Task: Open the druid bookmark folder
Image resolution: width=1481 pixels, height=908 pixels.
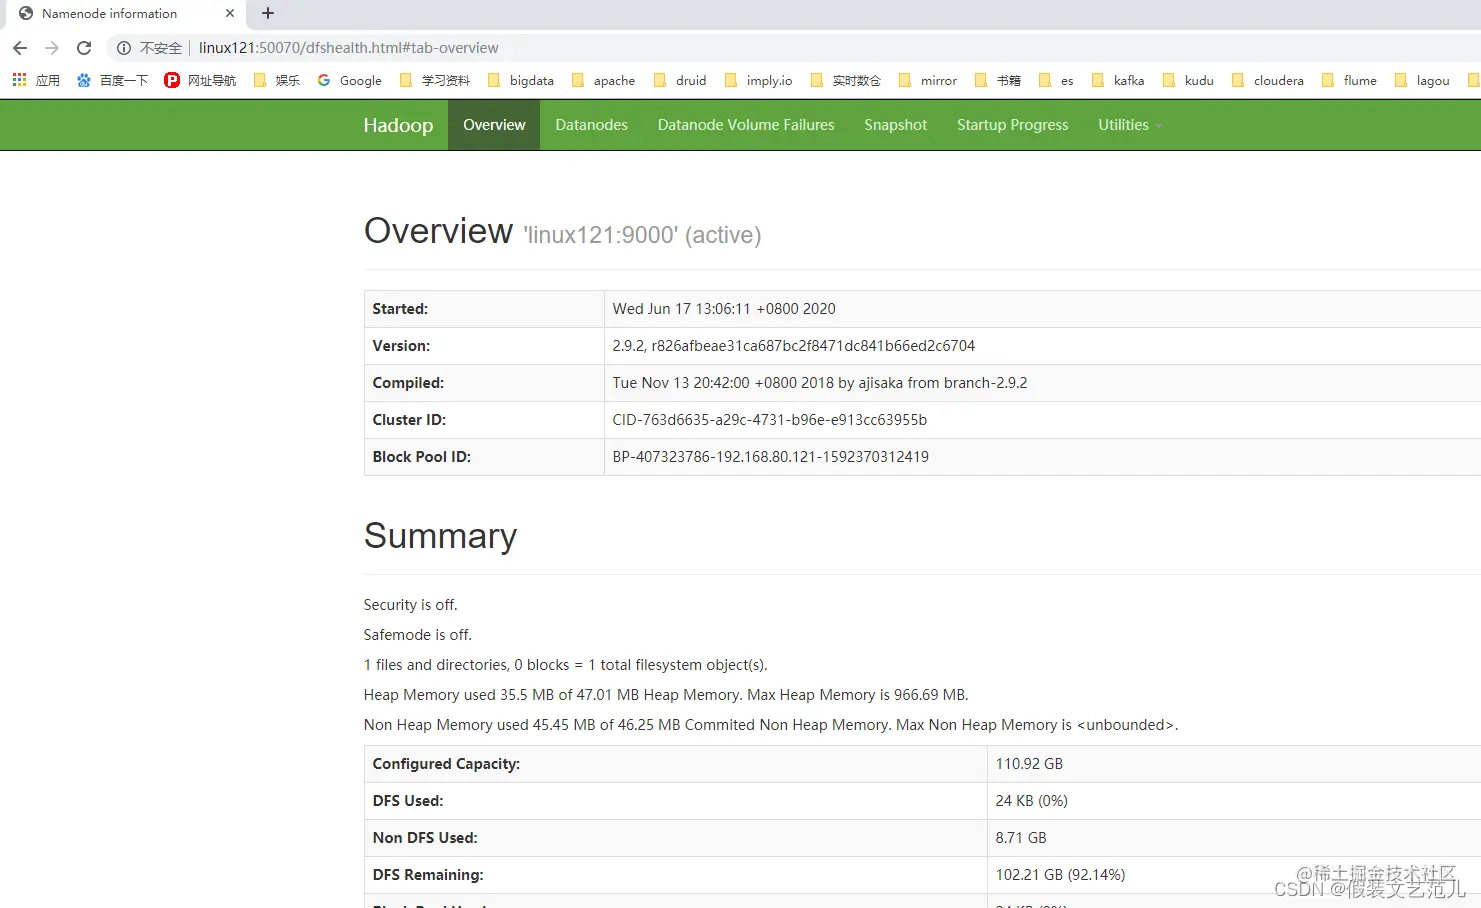Action: (680, 80)
